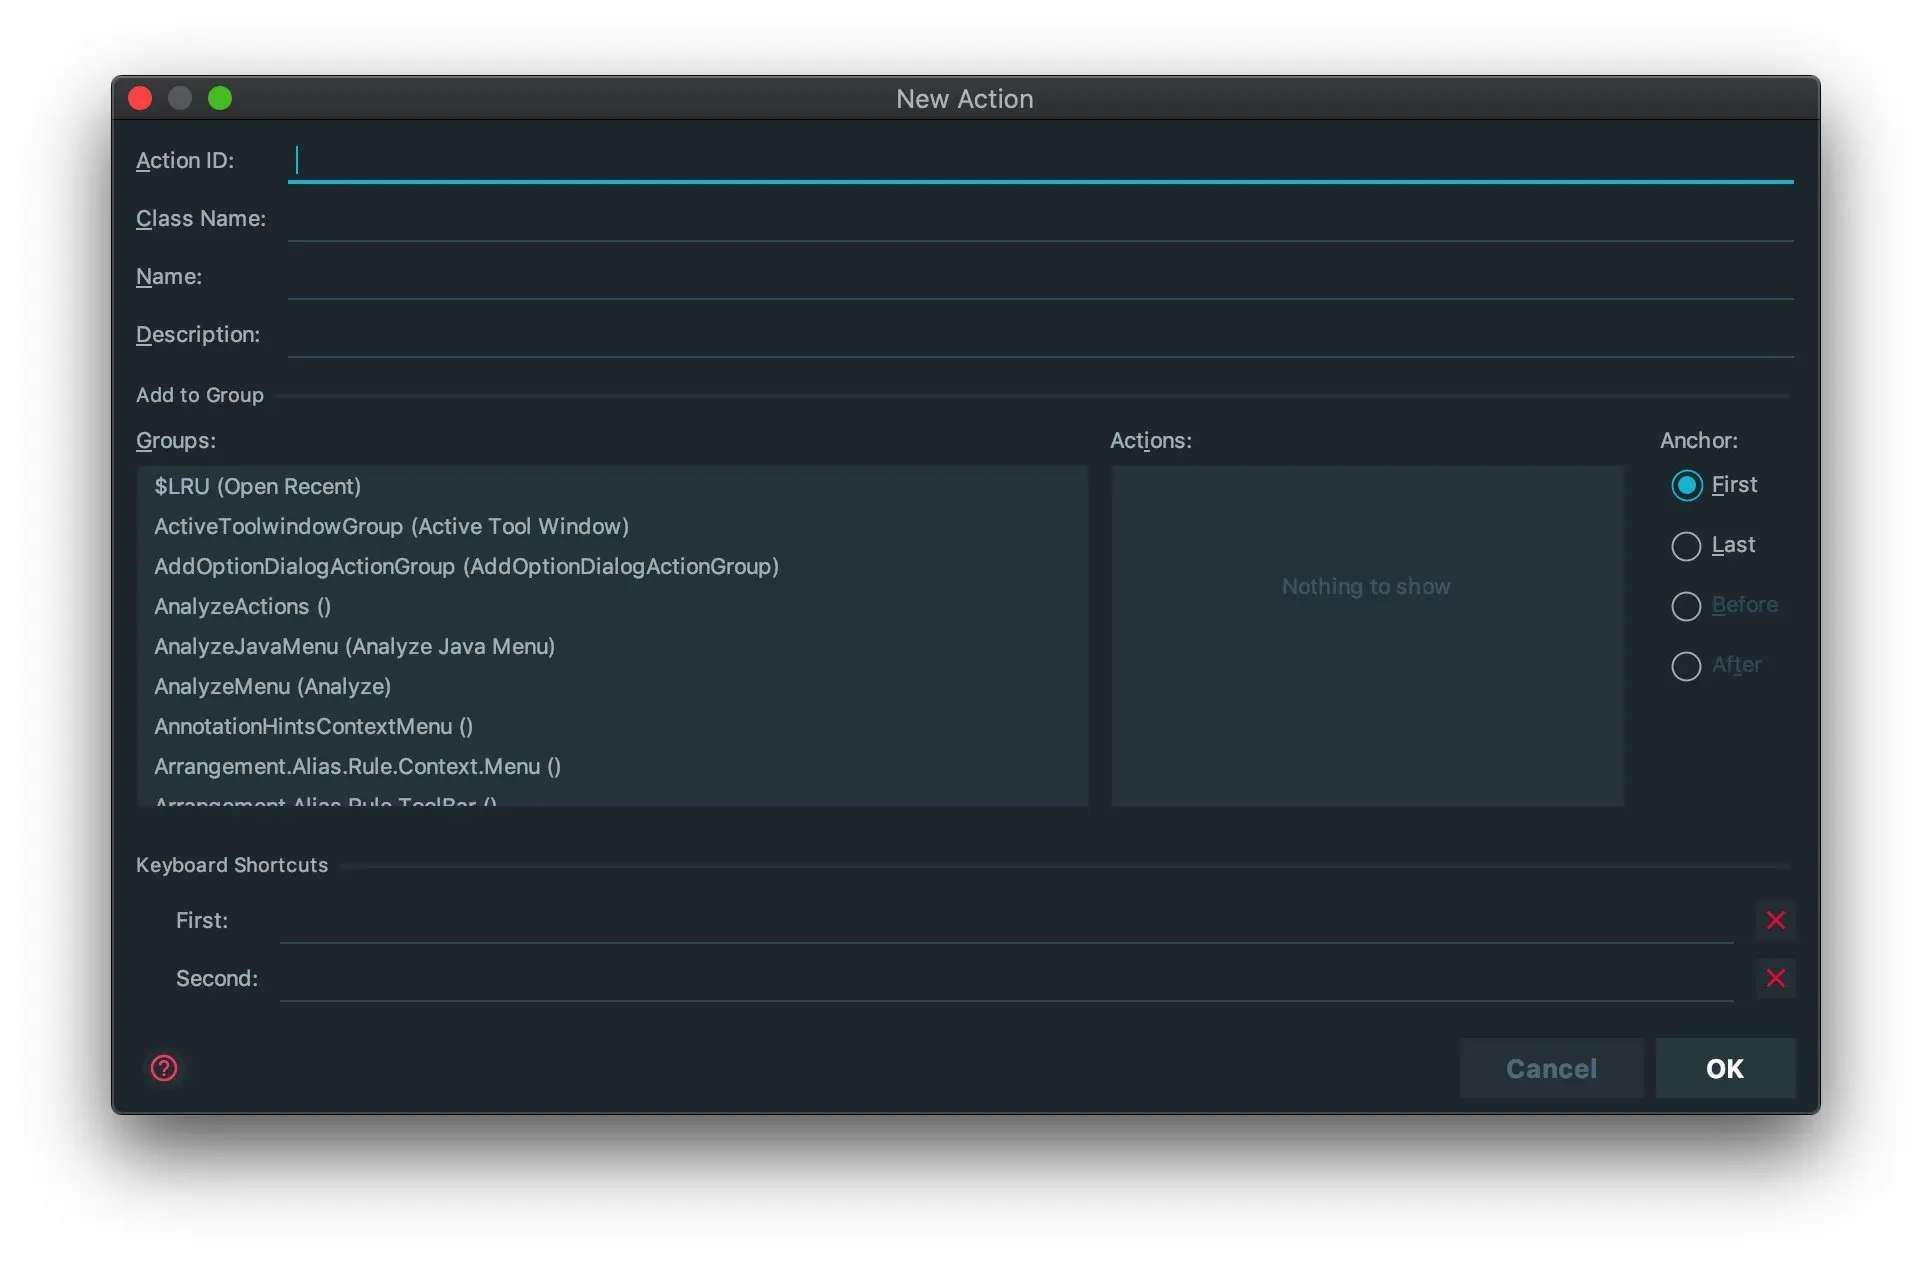The width and height of the screenshot is (1932, 1262).
Task: Click the help question mark icon
Action: pyautogui.click(x=164, y=1068)
